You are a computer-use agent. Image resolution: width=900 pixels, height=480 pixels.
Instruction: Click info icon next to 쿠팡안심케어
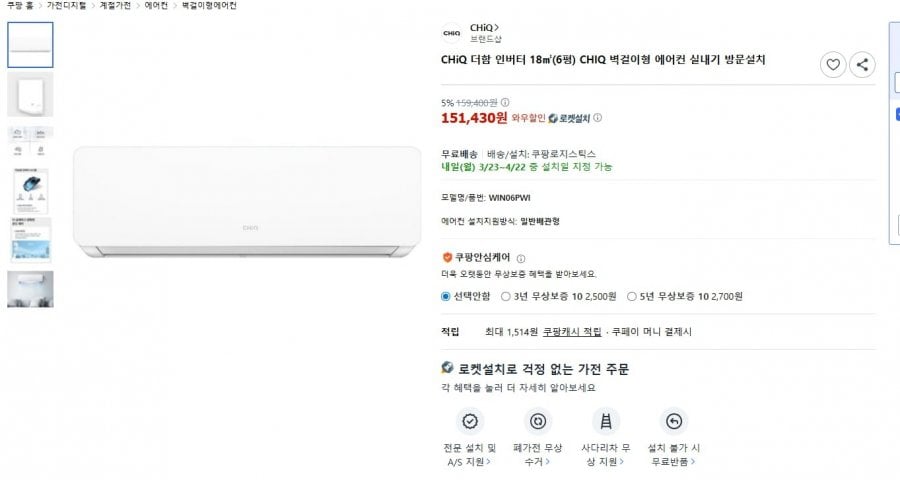click(521, 258)
